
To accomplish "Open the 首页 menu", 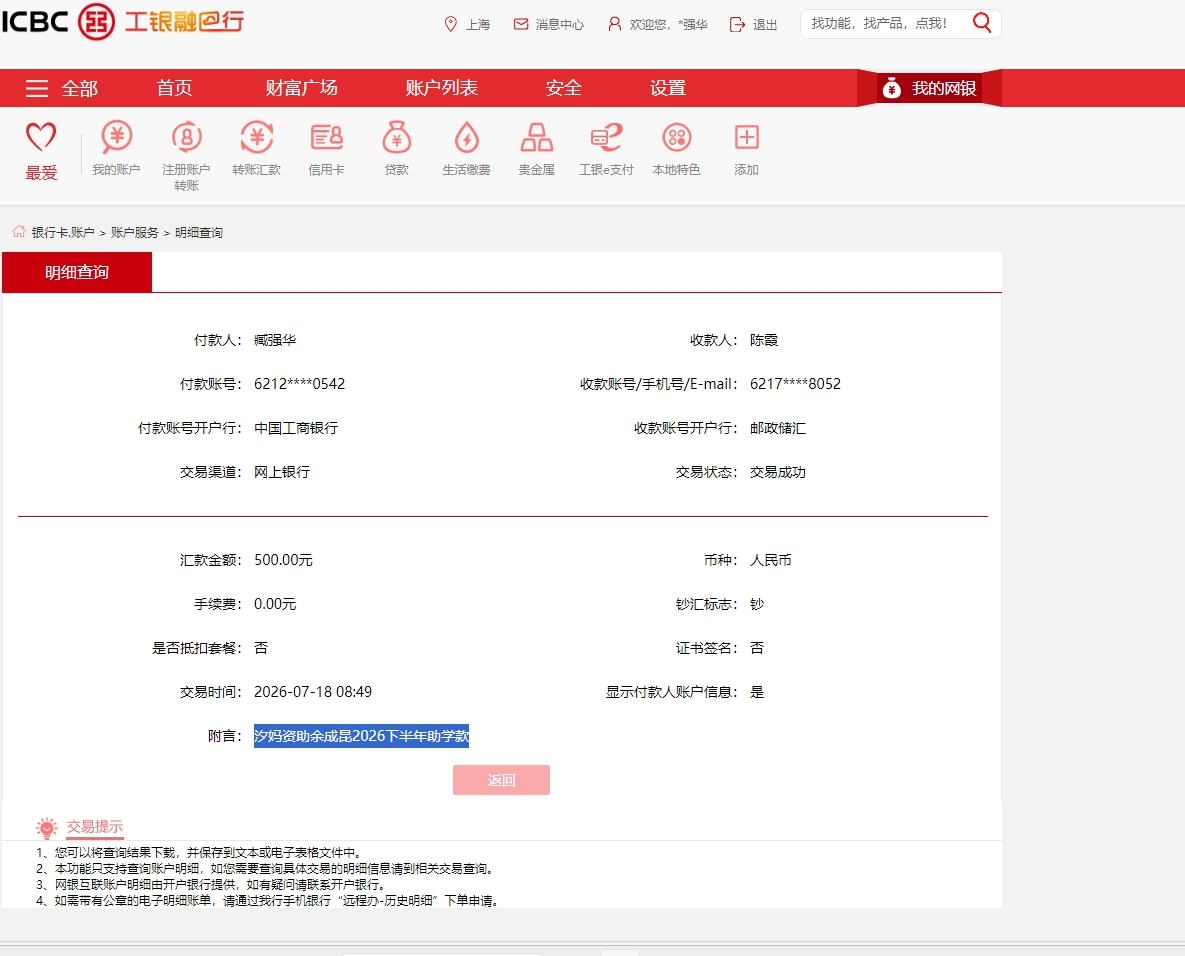I will tap(174, 88).
